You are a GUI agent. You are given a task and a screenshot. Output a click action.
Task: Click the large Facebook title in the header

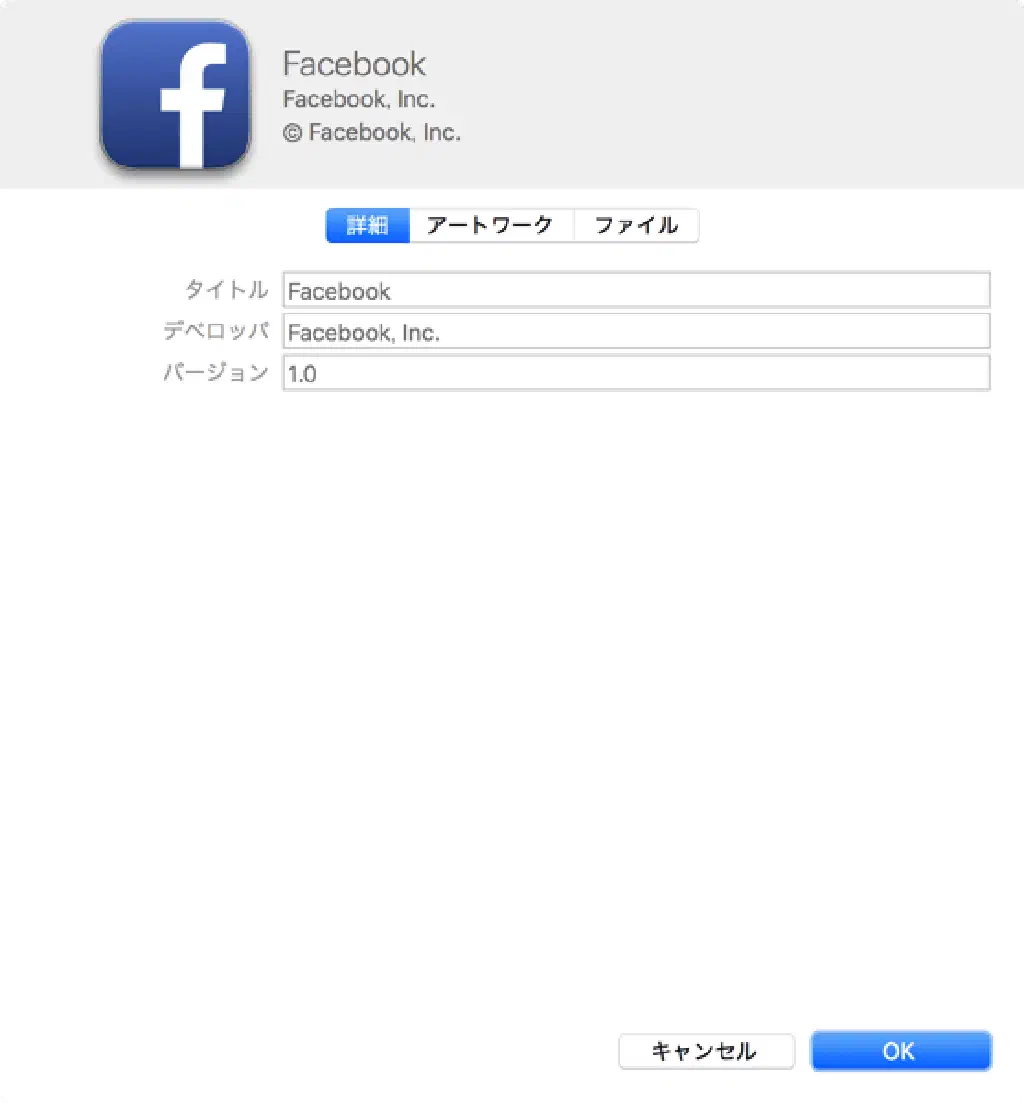click(354, 64)
